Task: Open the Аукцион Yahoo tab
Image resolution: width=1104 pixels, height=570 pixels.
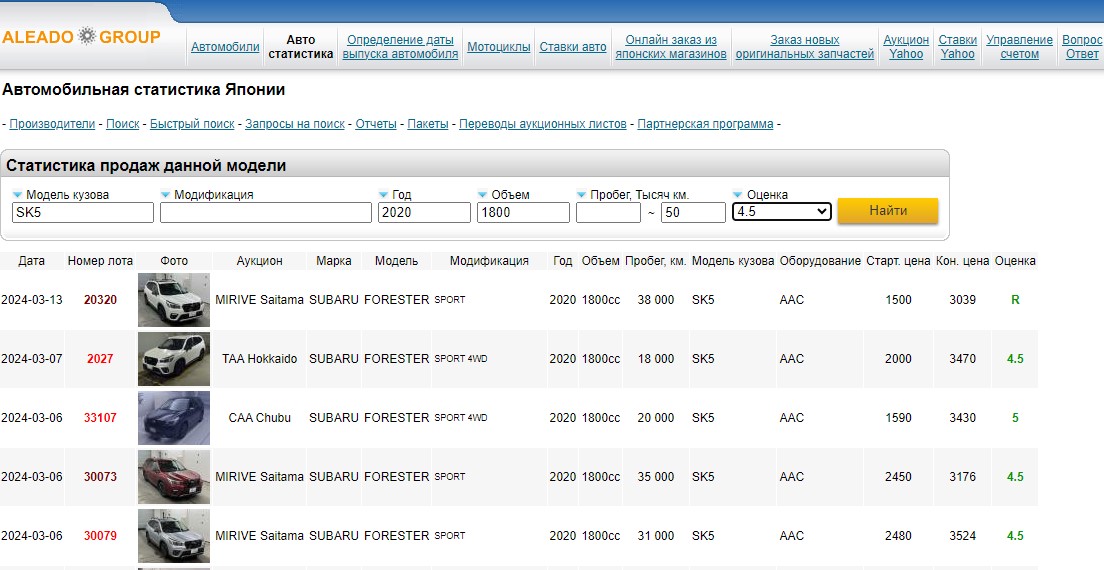Action: click(x=906, y=47)
